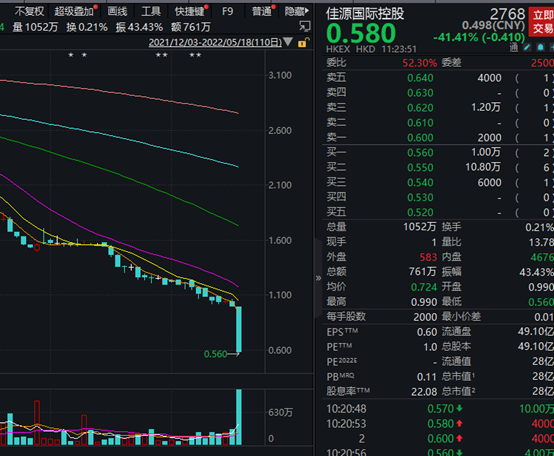Select the 买四 0.530 bid row
554x456 pixels.
click(438, 197)
